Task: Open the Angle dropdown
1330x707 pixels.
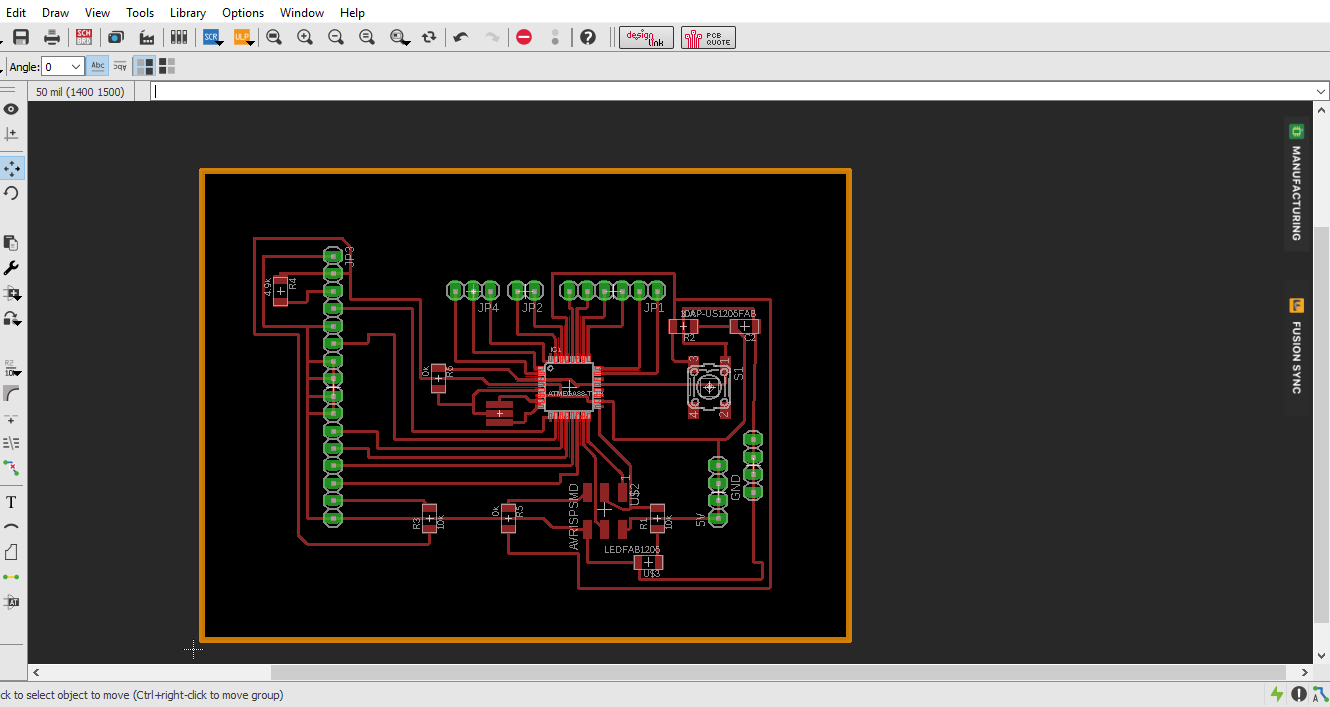Action: (63, 66)
